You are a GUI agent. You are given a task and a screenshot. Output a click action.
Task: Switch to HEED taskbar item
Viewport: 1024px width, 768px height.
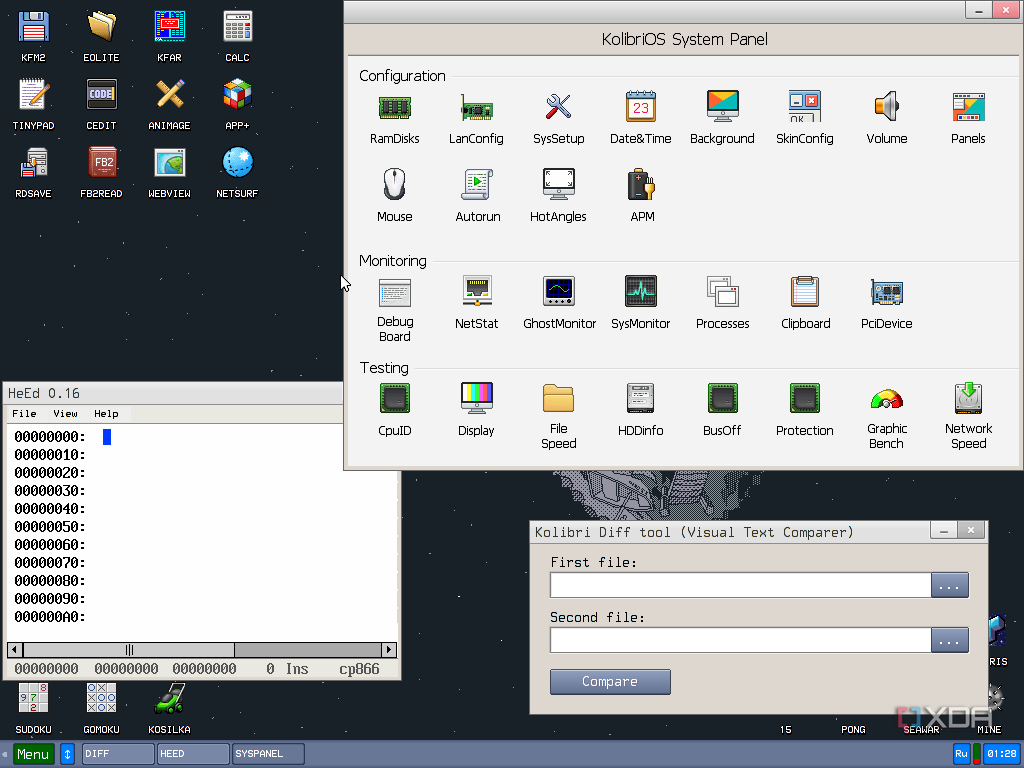pyautogui.click(x=193, y=754)
